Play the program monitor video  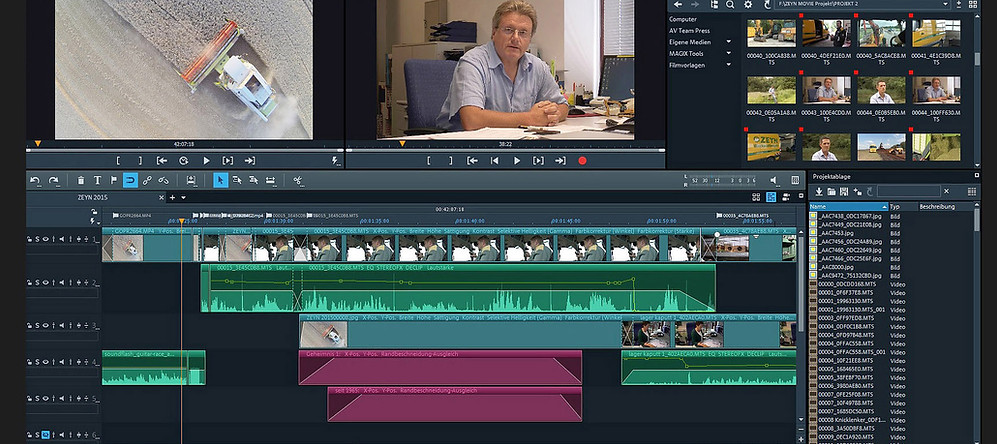pos(517,161)
